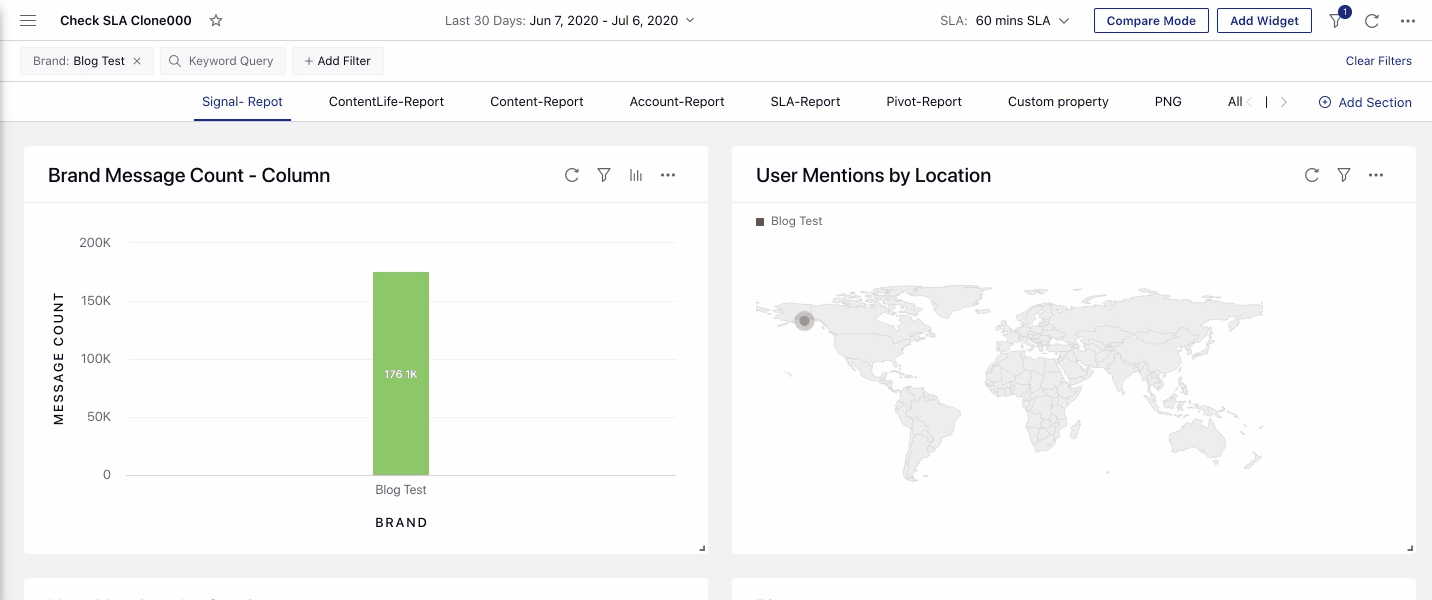Click the Brand Message Count - Column title
Image resolution: width=1432 pixels, height=600 pixels.
point(189,175)
